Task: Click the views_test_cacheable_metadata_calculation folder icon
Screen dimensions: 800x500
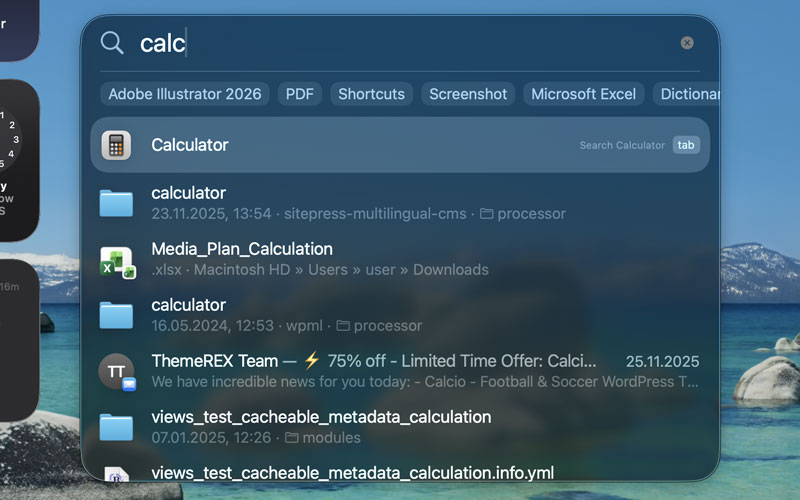Action: pyautogui.click(x=116, y=426)
